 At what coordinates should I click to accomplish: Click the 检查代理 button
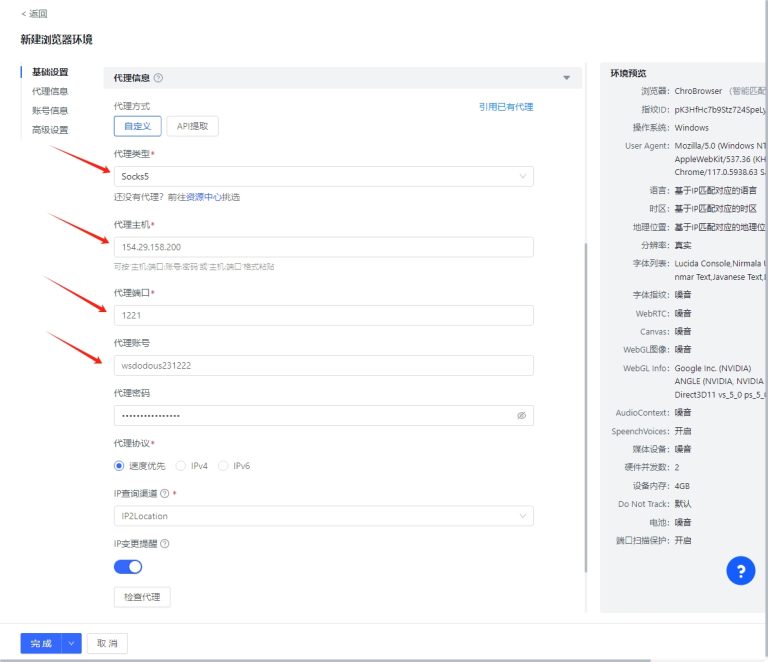point(142,597)
